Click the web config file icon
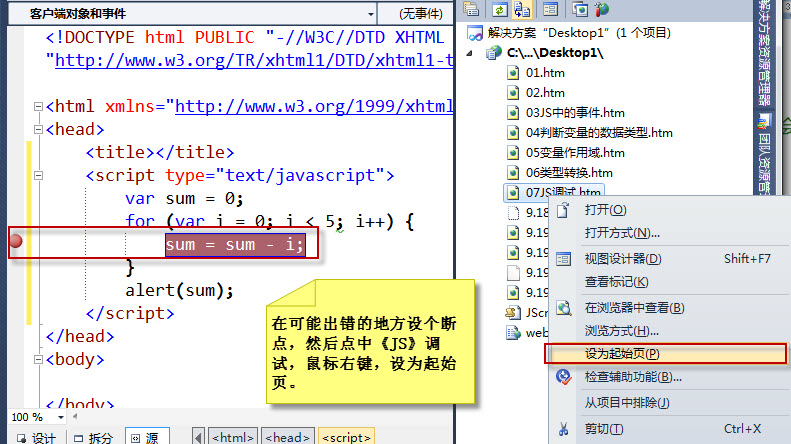 coord(513,333)
